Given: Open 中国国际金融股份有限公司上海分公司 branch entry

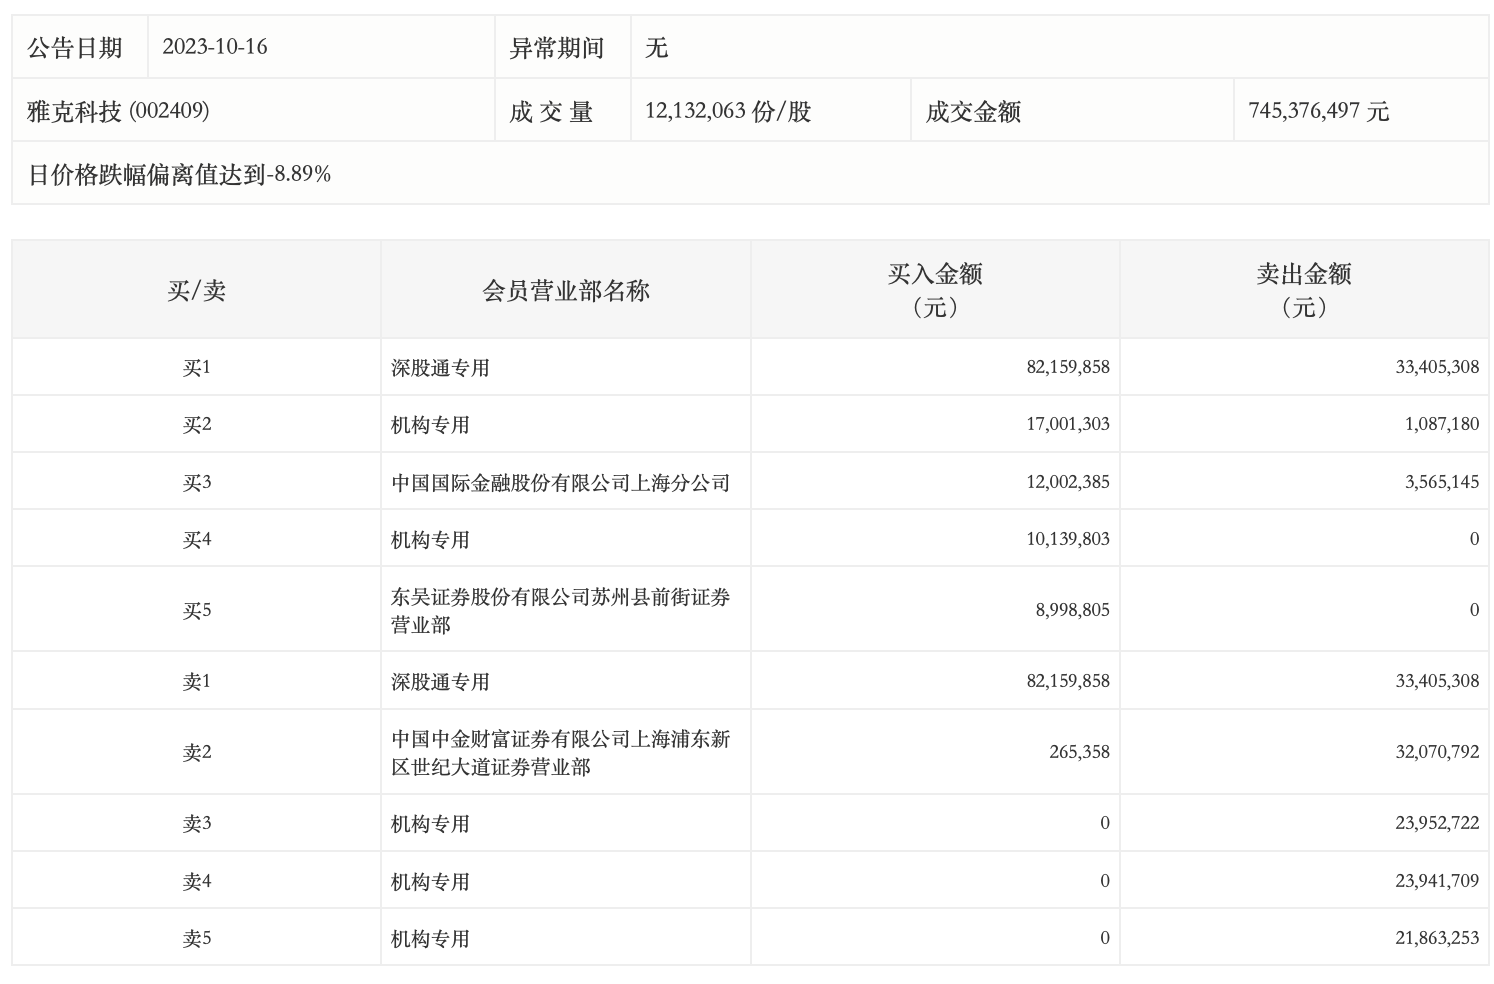Looking at the screenshot, I should [560, 483].
